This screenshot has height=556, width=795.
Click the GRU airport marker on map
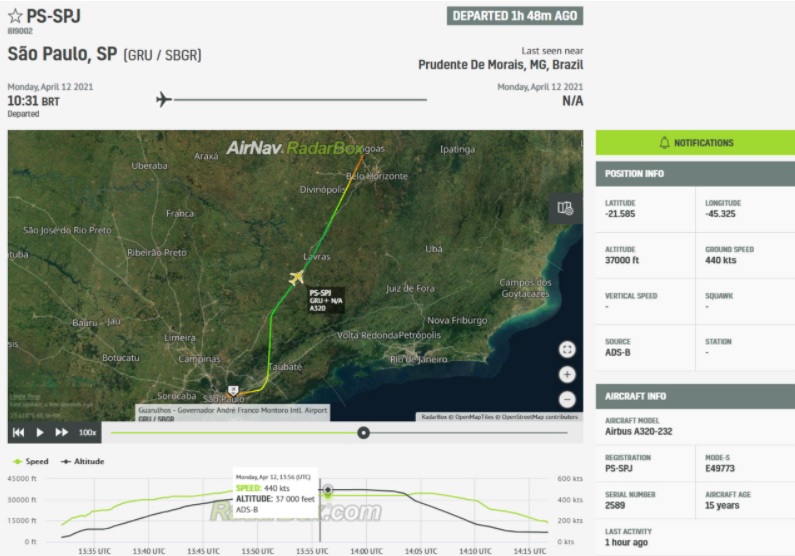(x=233, y=391)
